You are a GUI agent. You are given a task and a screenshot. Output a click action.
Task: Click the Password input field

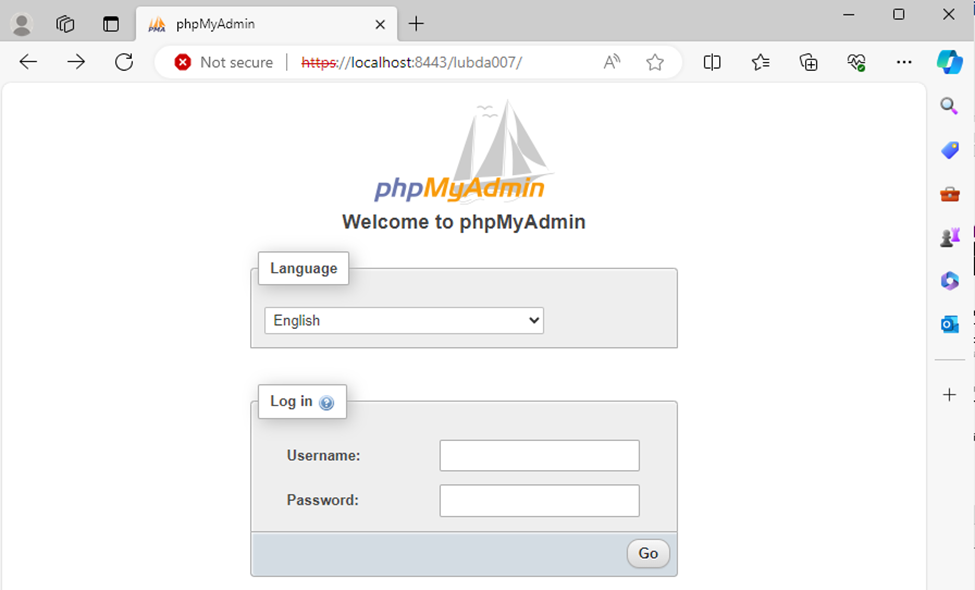tap(539, 500)
